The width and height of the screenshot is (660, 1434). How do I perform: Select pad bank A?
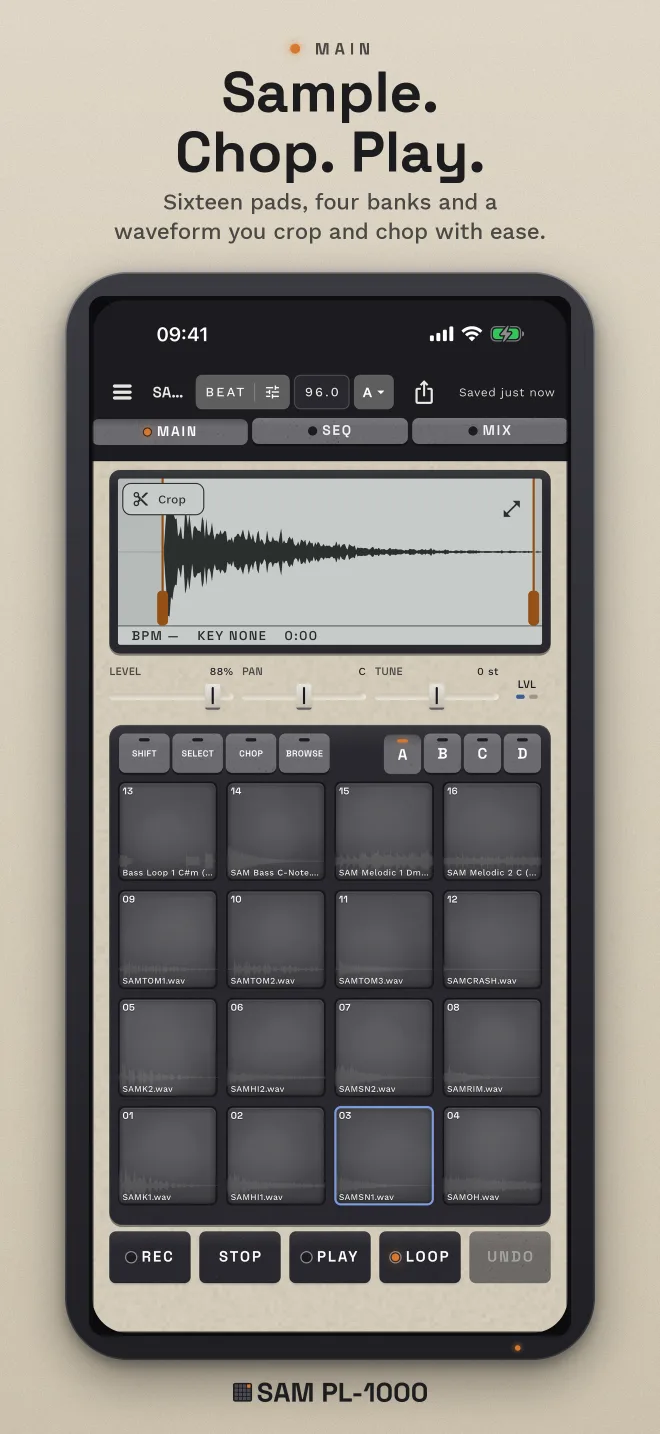pyautogui.click(x=402, y=754)
